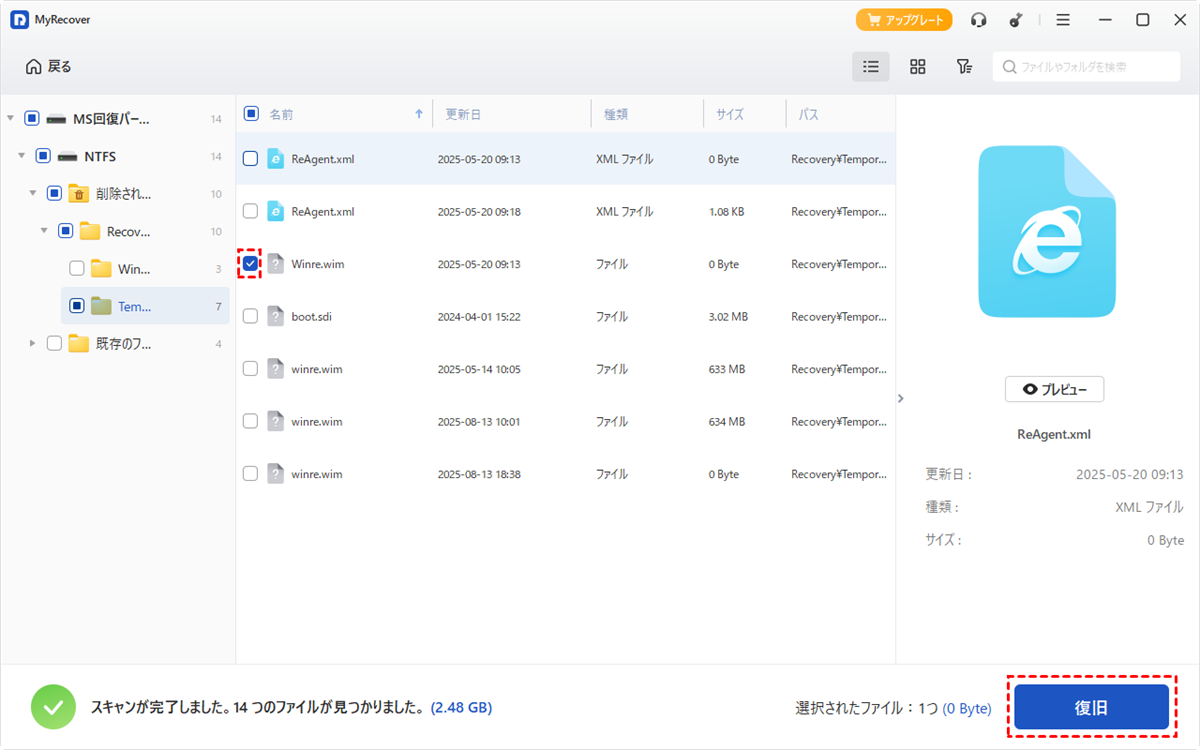Click the Recov... folder icon in tree
This screenshot has height=750, width=1200.
pyautogui.click(x=90, y=231)
